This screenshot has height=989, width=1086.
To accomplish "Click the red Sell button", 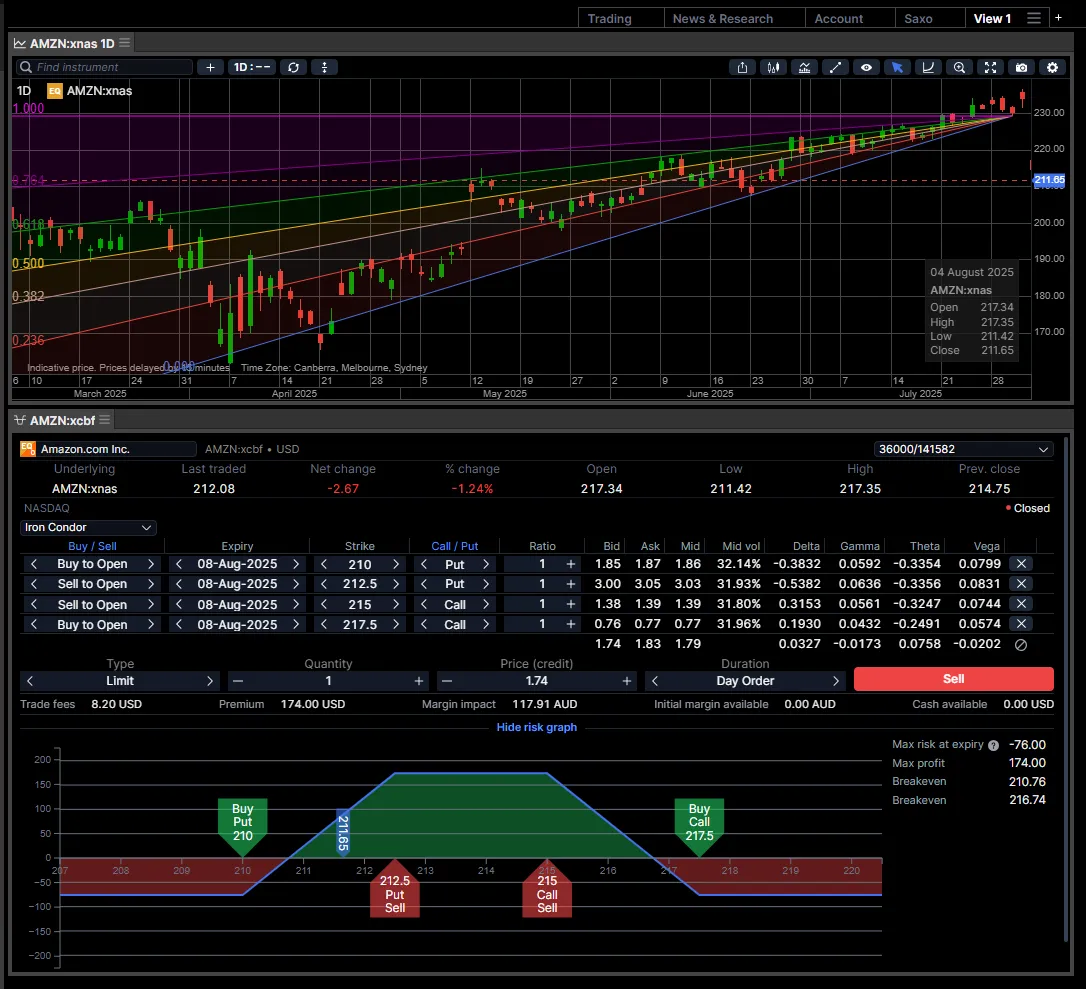I will [x=953, y=679].
